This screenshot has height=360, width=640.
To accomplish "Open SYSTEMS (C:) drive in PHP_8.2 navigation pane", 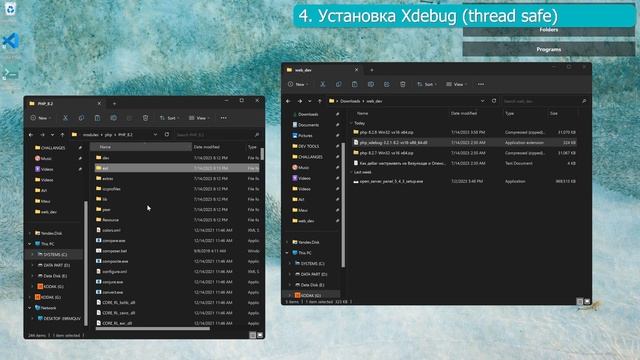I will [55, 254].
